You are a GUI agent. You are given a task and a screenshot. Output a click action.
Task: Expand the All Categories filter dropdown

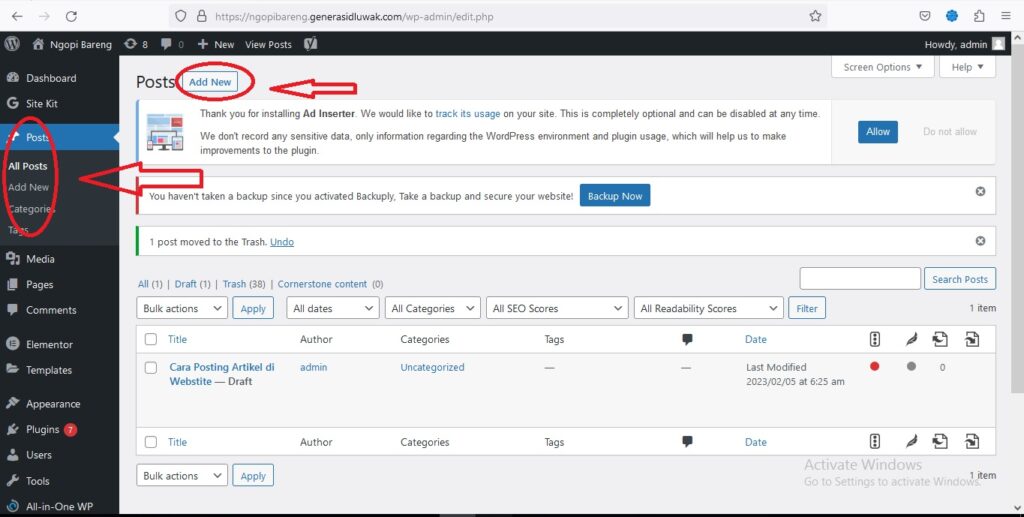click(433, 309)
